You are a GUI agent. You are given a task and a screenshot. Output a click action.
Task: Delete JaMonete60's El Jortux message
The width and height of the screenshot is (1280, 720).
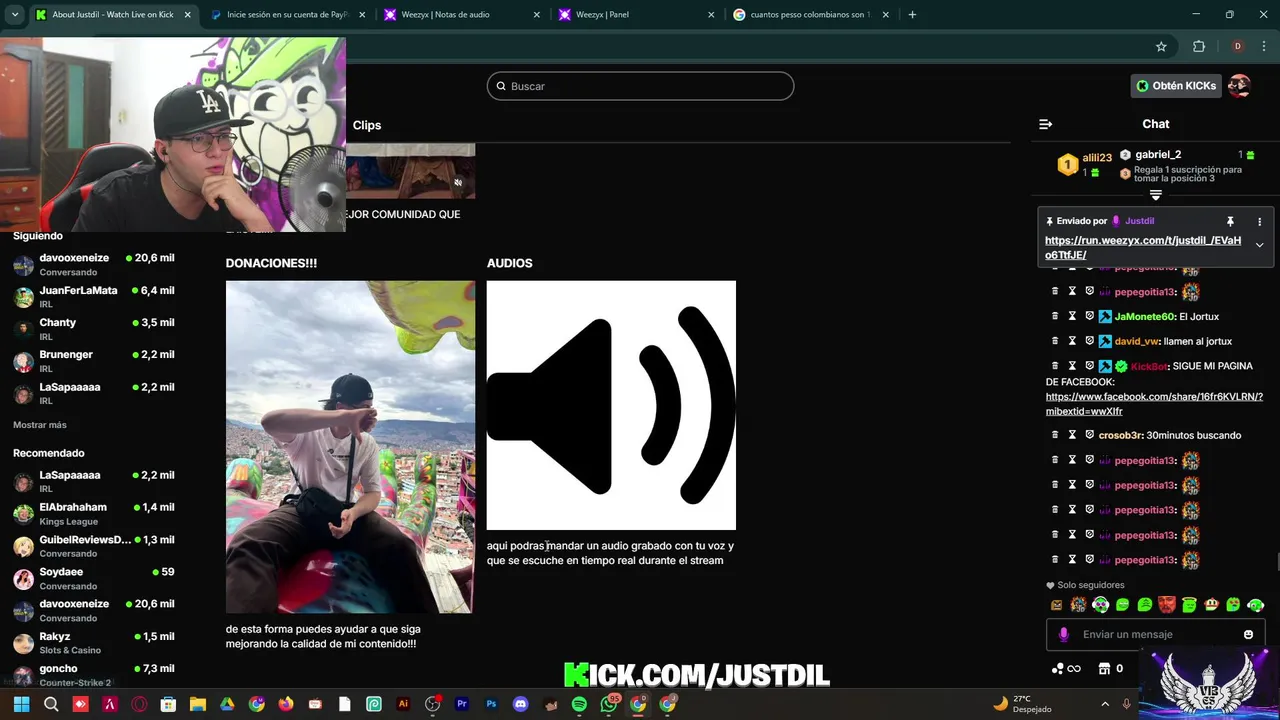[1055, 316]
